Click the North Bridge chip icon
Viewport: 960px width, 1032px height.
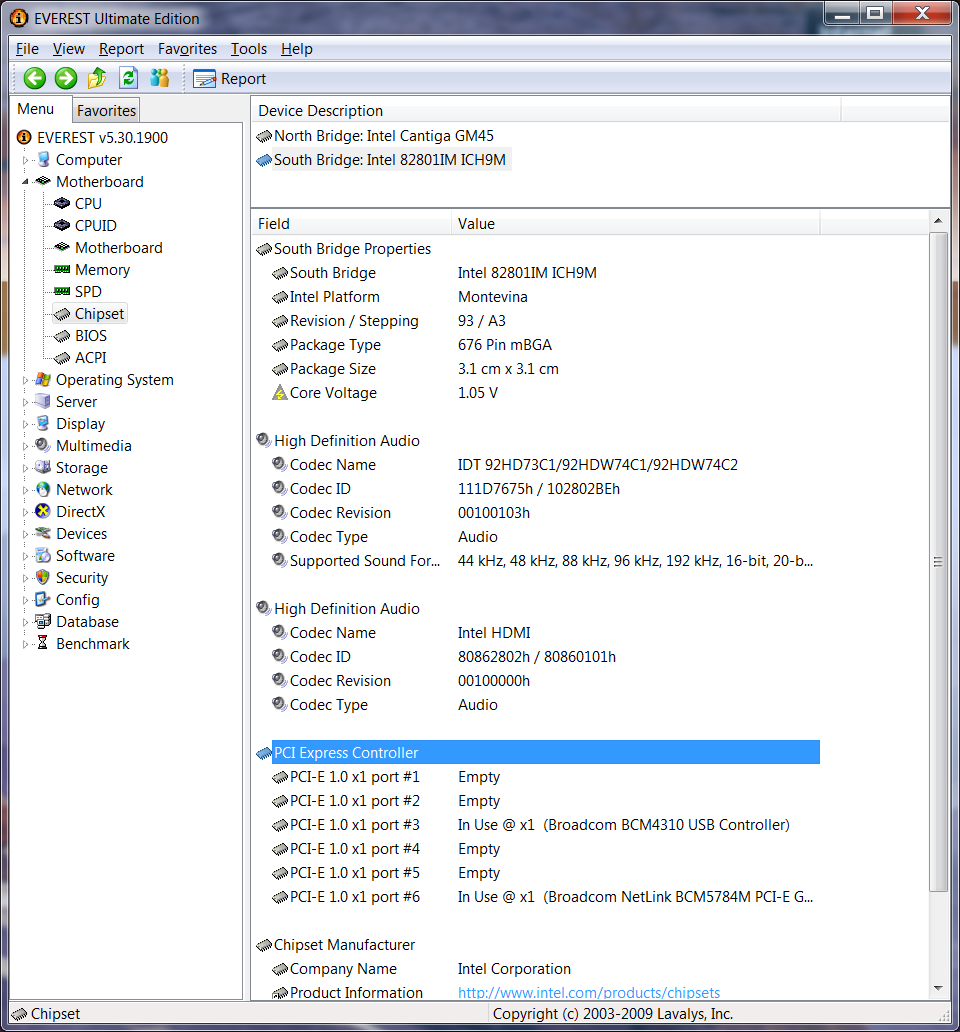click(x=264, y=136)
